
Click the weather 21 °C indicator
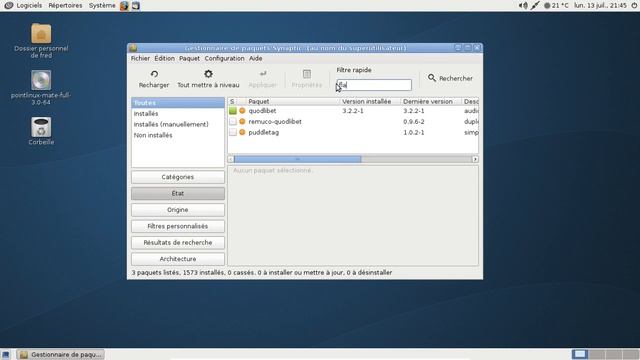[556, 6]
